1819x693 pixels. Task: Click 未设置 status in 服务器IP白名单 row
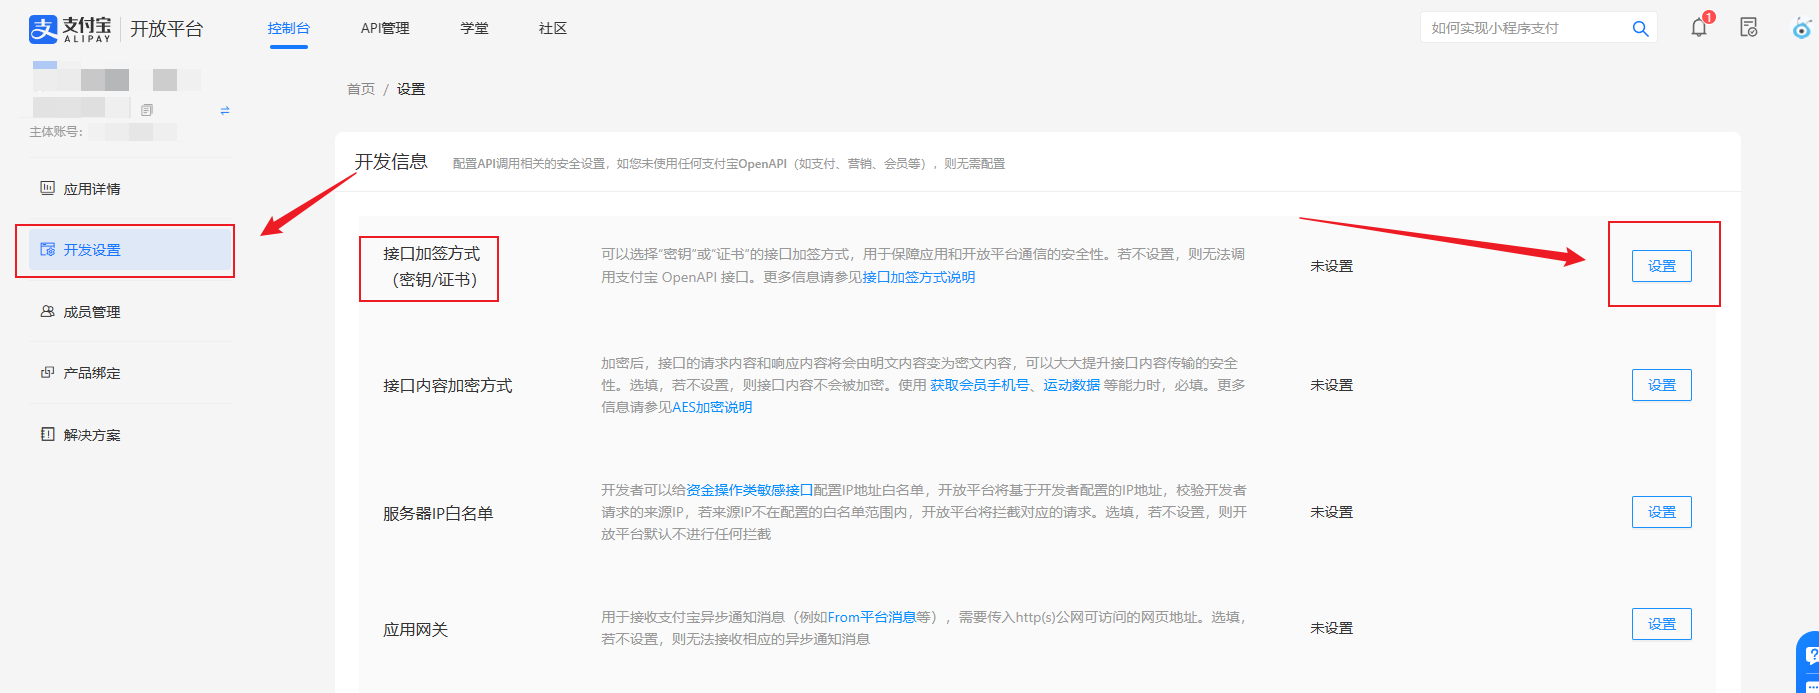click(x=1331, y=512)
